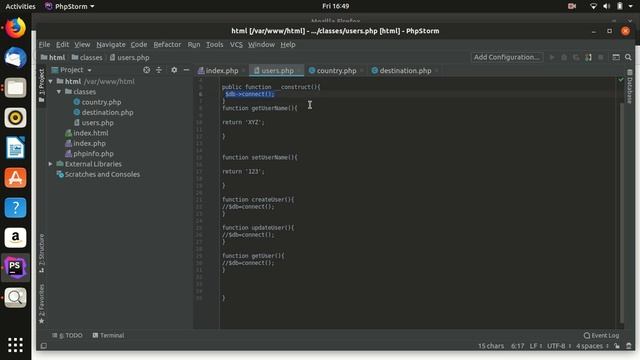Screen dimensions: 640x360
Task: Click read-only lock icon in status bar
Action: 617,346
